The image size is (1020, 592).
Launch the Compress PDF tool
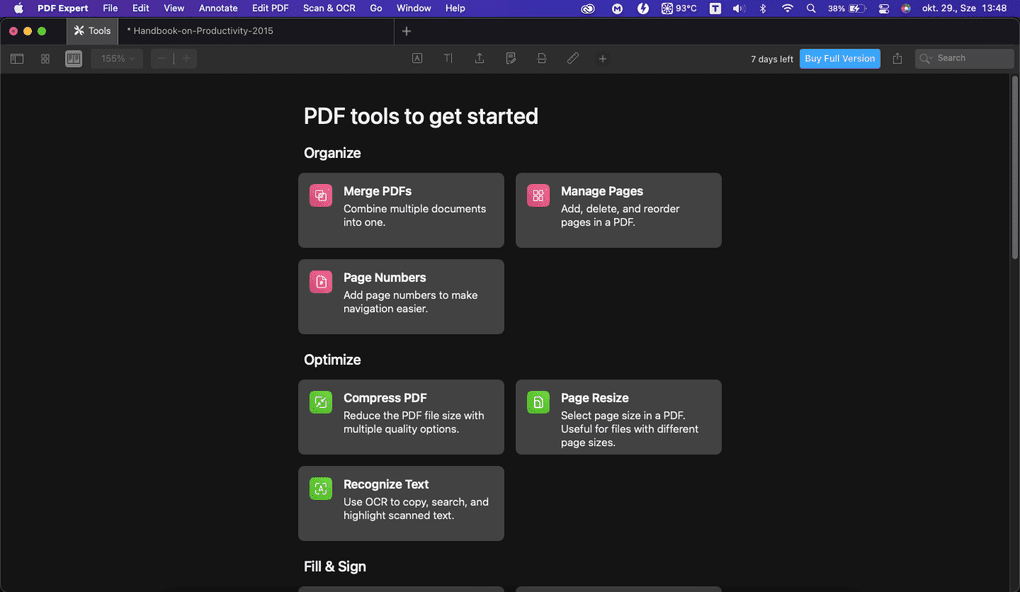(400, 416)
